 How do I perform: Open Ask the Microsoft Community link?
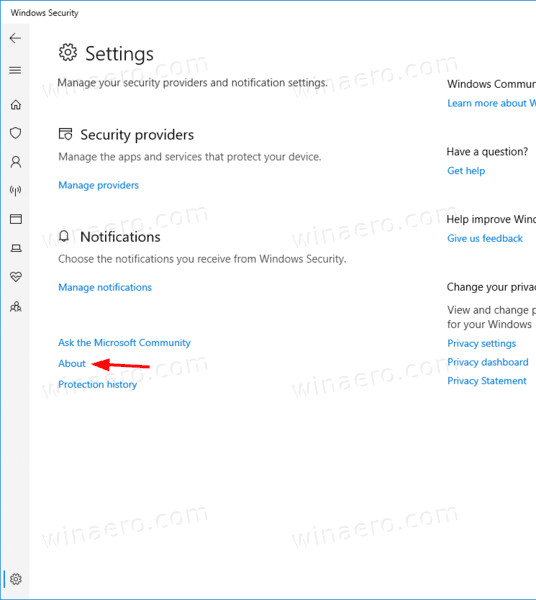click(124, 342)
